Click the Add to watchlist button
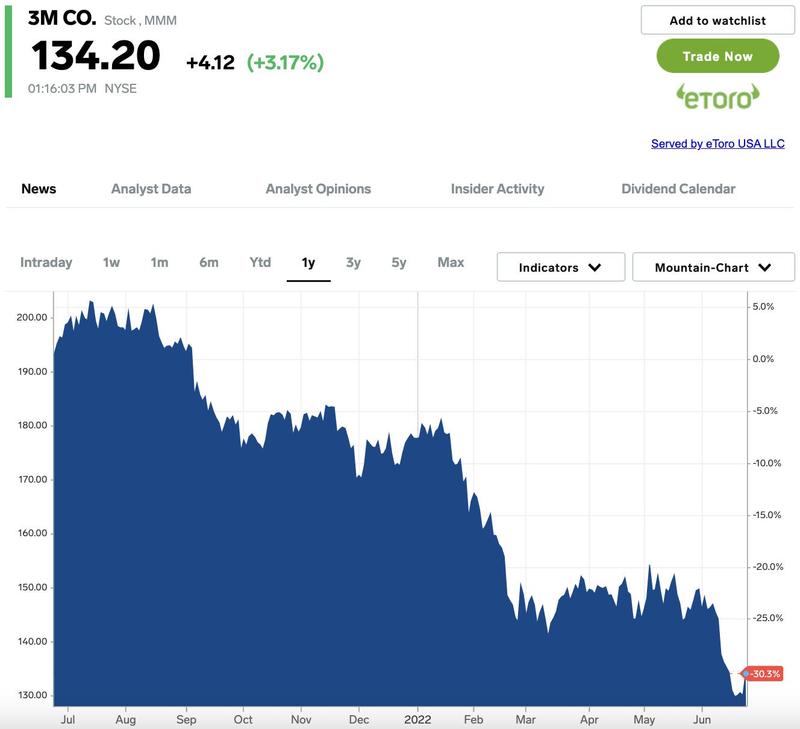 point(717,20)
